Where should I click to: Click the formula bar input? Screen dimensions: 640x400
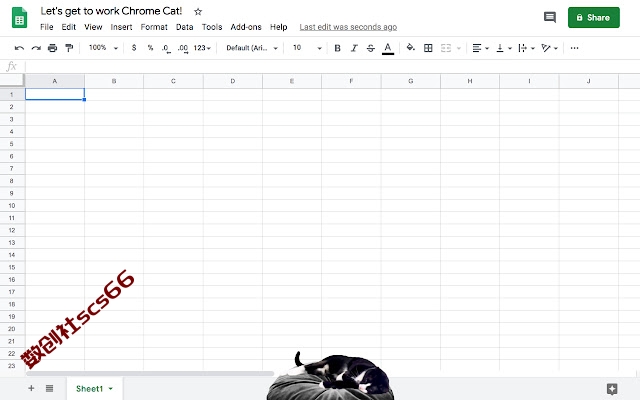click(x=332, y=66)
